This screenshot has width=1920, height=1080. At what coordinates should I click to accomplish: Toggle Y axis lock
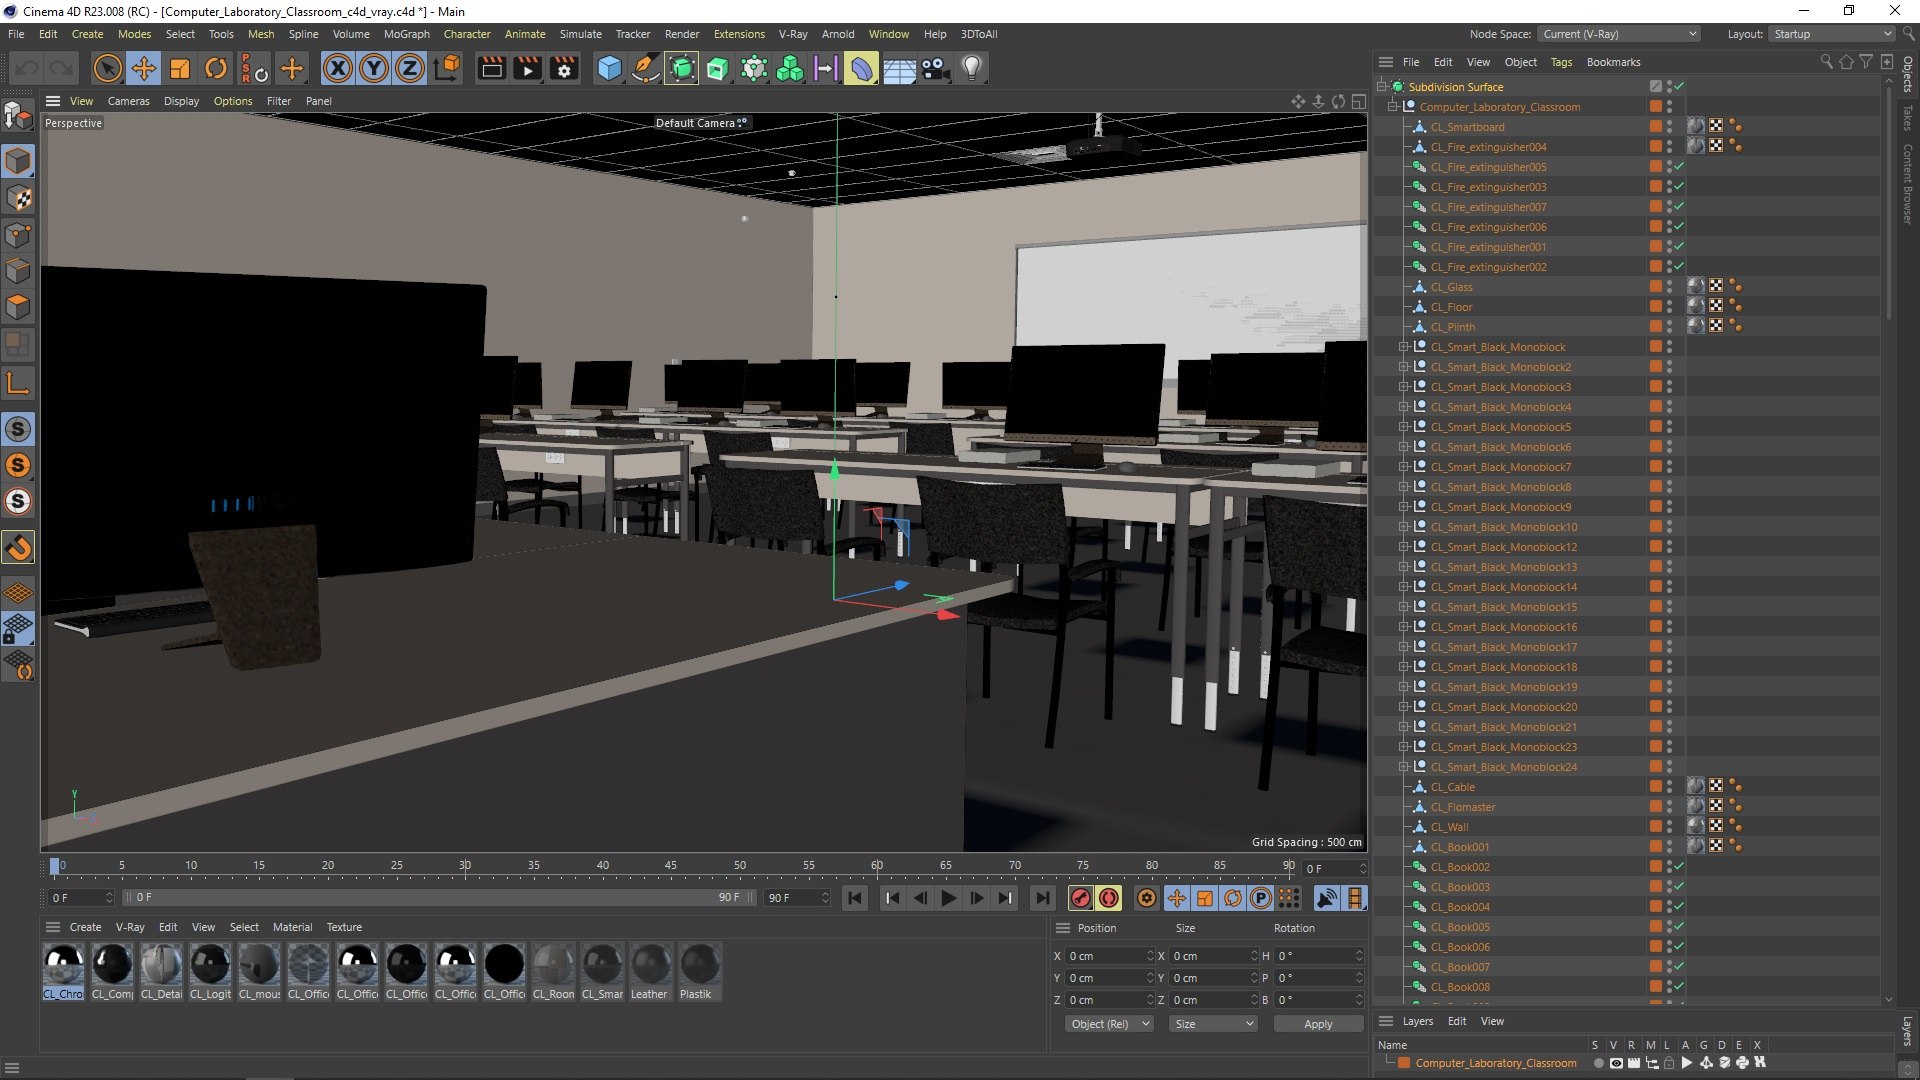click(x=374, y=68)
